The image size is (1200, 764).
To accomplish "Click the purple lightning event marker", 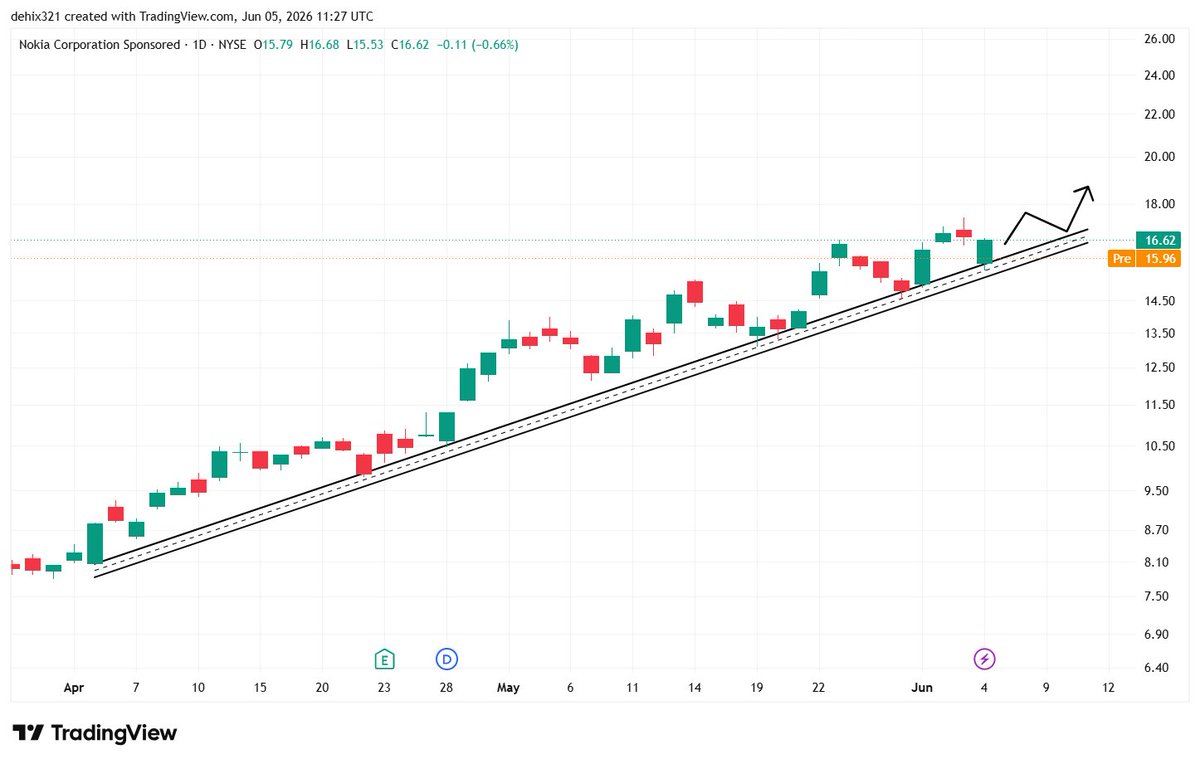I will click(985, 659).
